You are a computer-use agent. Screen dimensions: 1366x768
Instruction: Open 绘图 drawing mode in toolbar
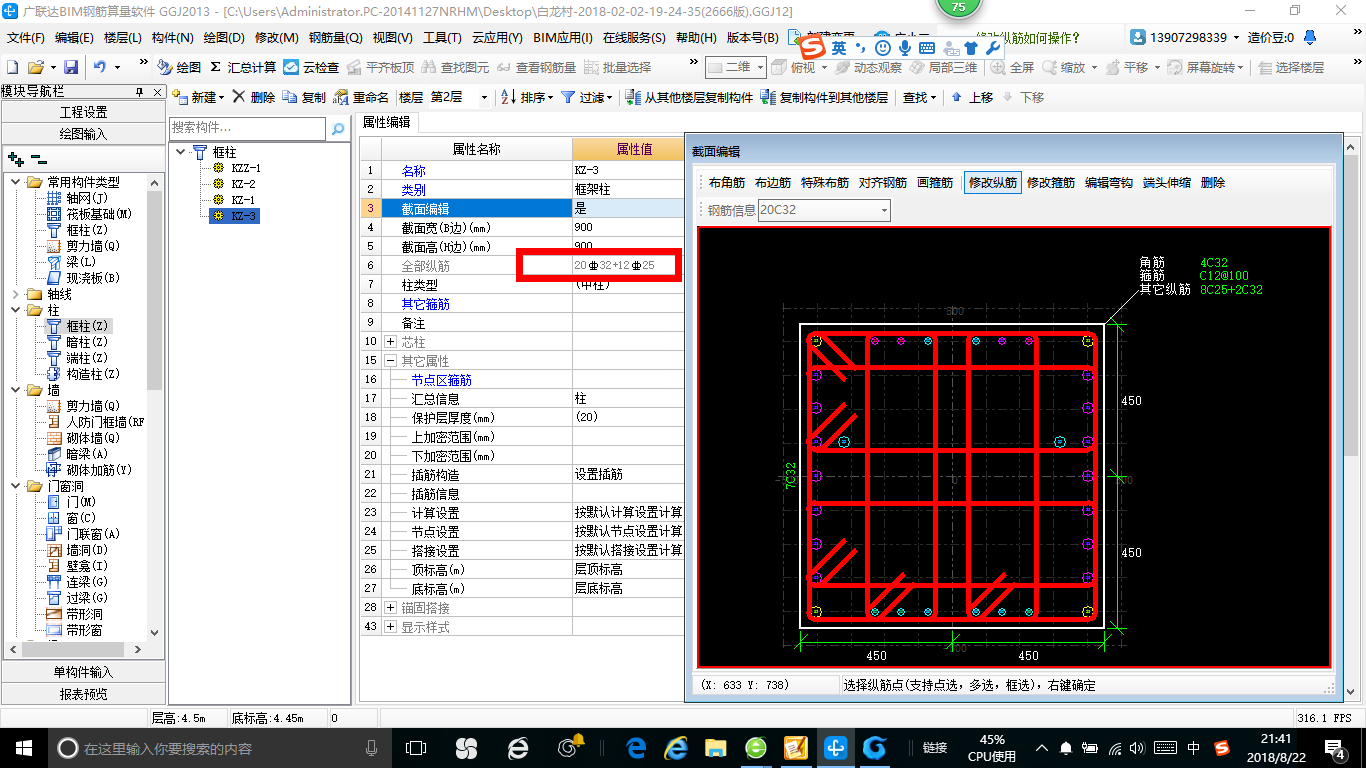[179, 67]
